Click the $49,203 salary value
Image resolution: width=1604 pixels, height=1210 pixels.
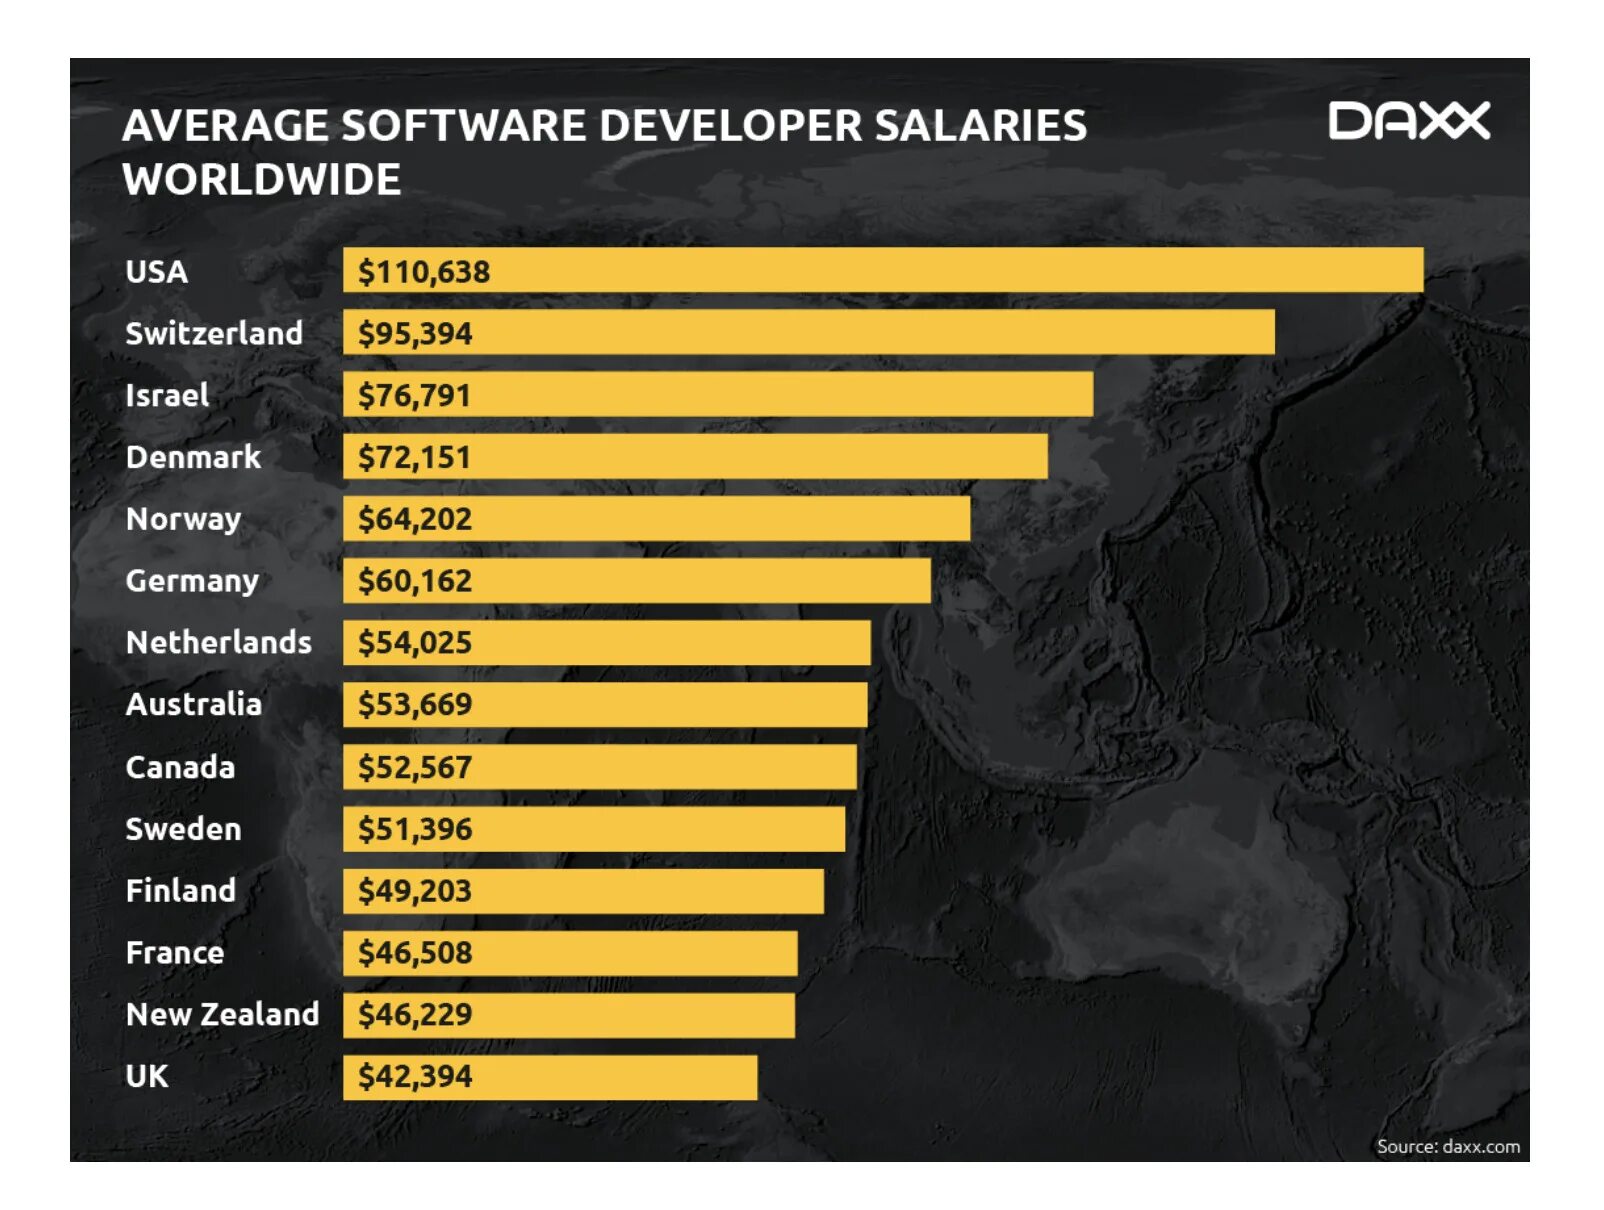point(415,891)
